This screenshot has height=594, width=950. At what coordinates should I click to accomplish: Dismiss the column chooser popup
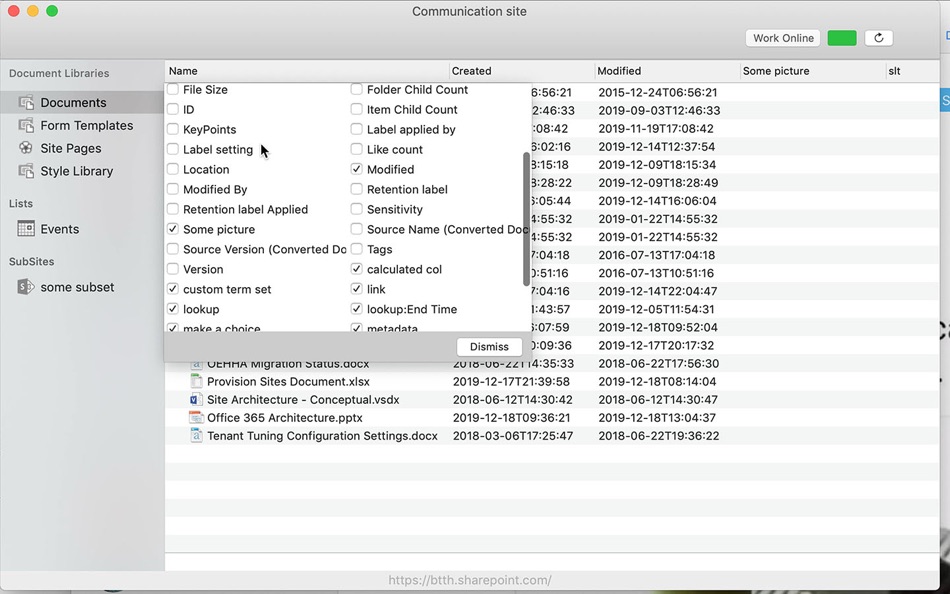pos(489,347)
